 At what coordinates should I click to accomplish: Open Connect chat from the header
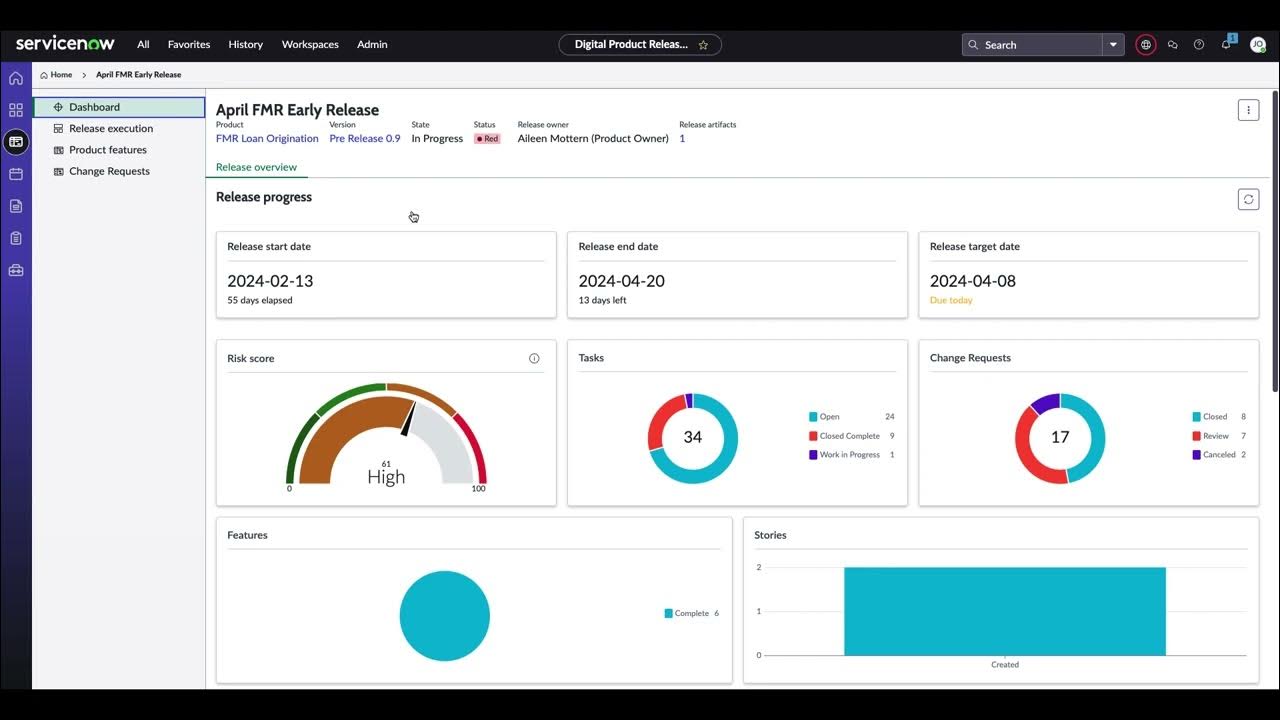(1173, 44)
